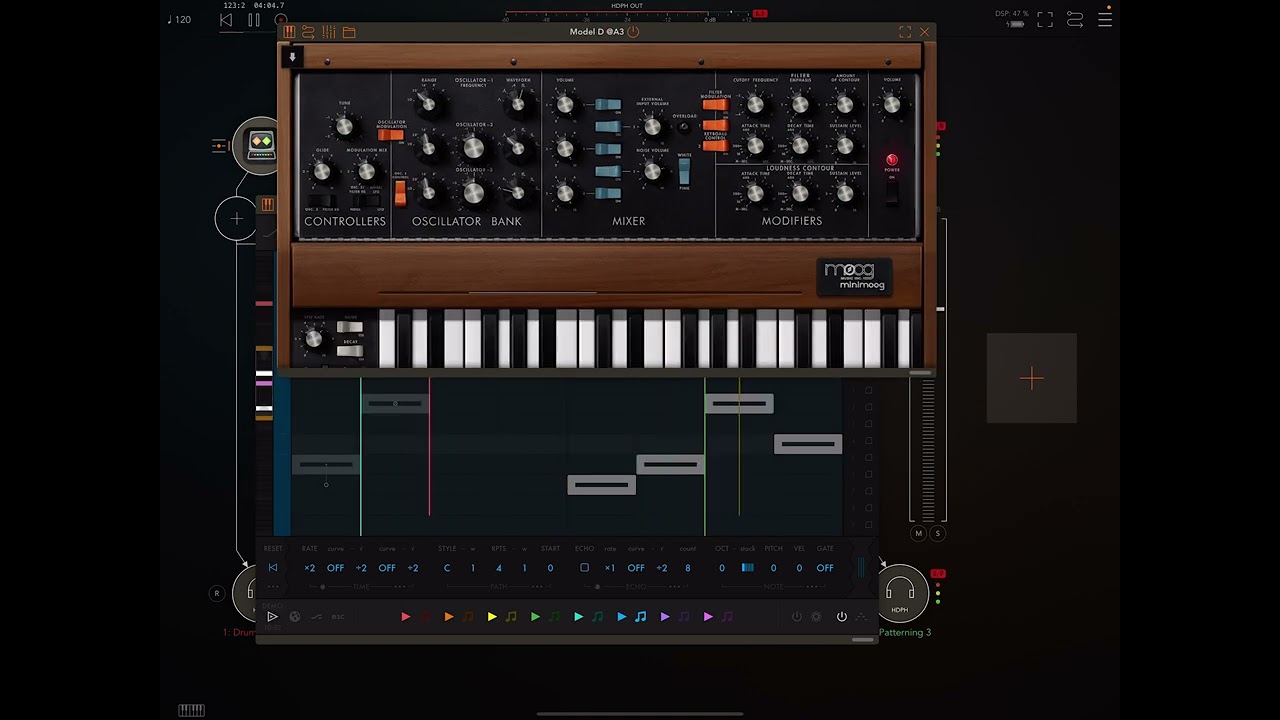Click the Noise Volume knob
1280x720 pixels.
(x=652, y=172)
